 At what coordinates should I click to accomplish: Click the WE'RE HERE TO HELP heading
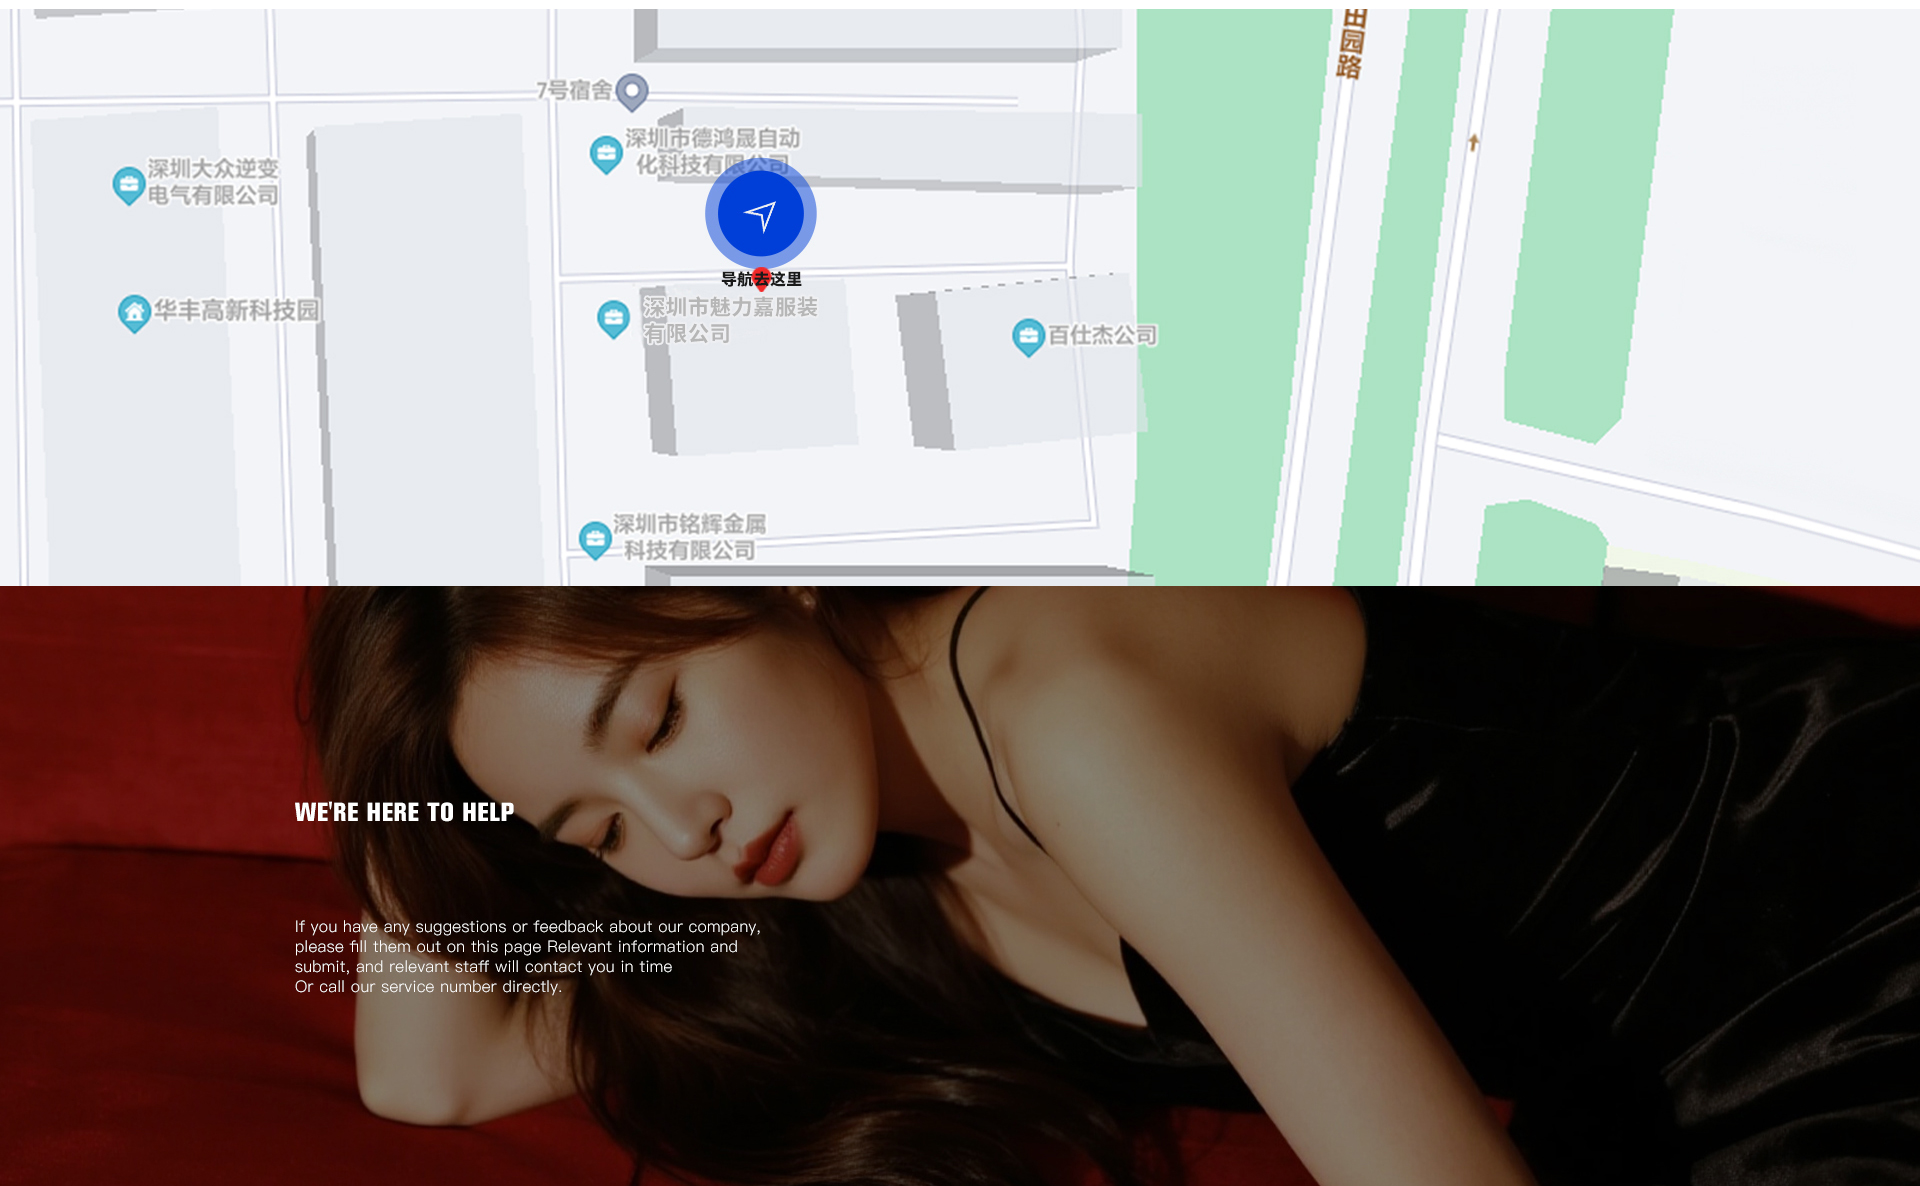tap(404, 812)
